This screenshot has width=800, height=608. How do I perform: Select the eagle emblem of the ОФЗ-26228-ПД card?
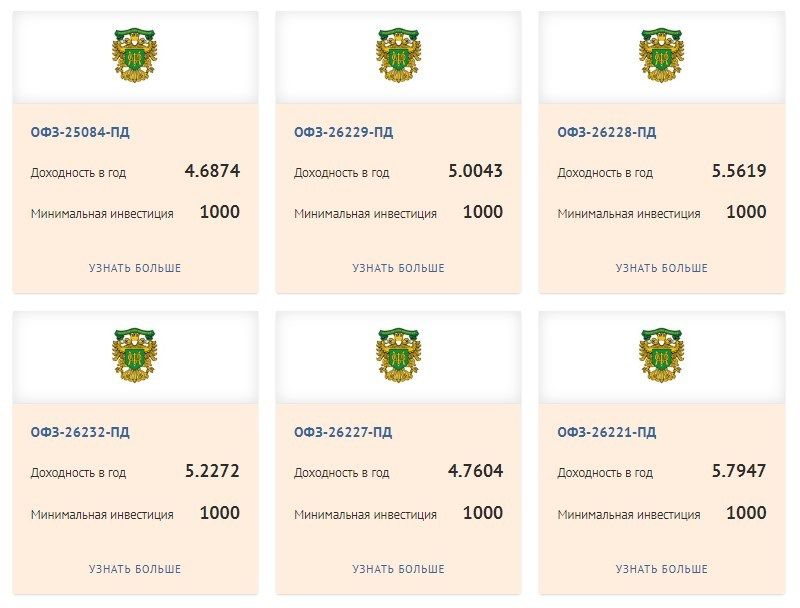(x=661, y=54)
